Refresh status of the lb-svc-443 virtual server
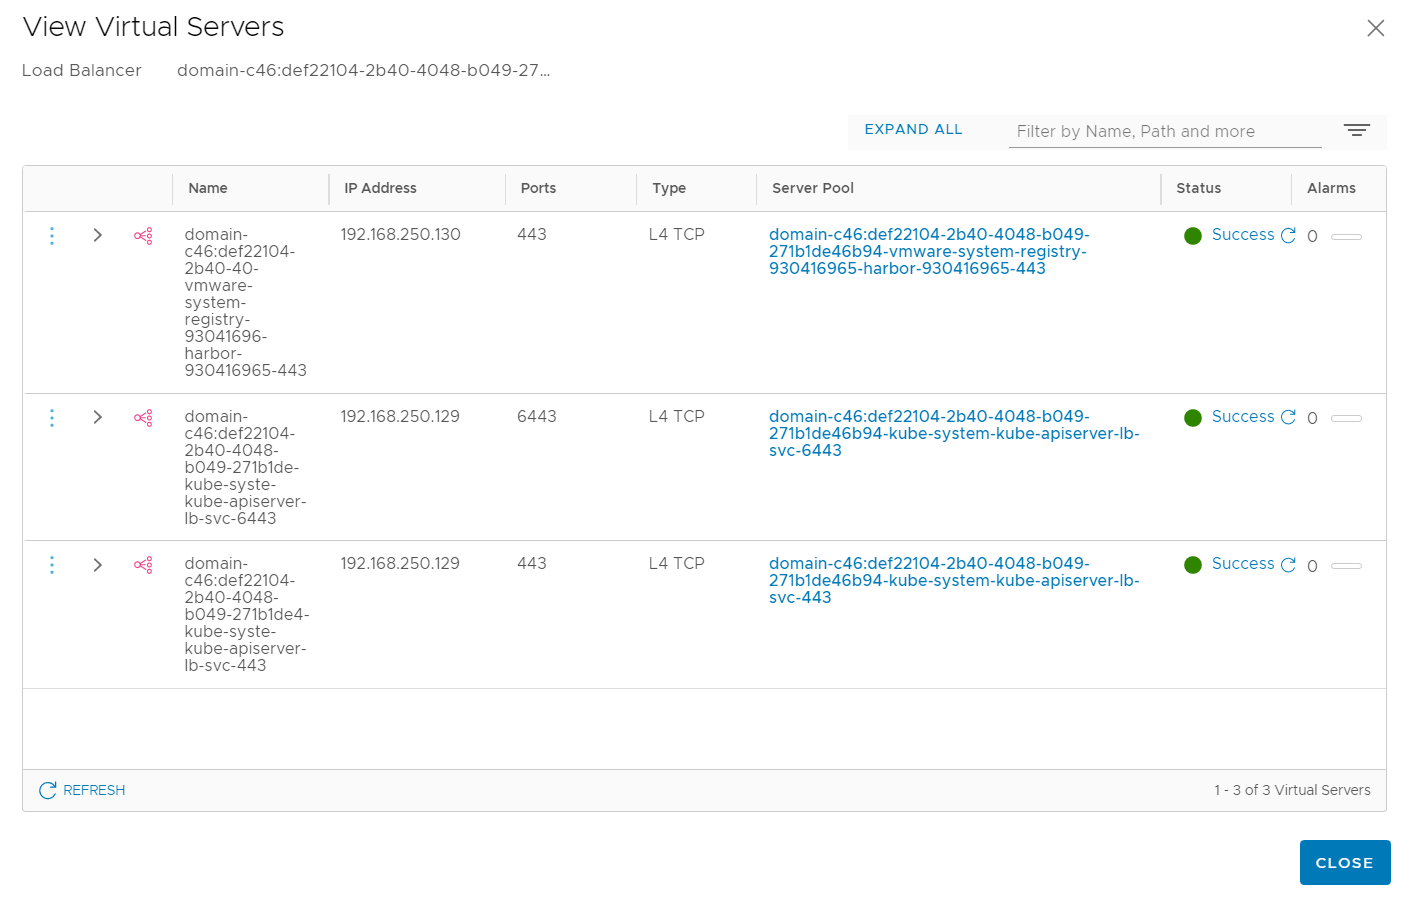This screenshot has height=898, width=1405. pyautogui.click(x=1288, y=565)
